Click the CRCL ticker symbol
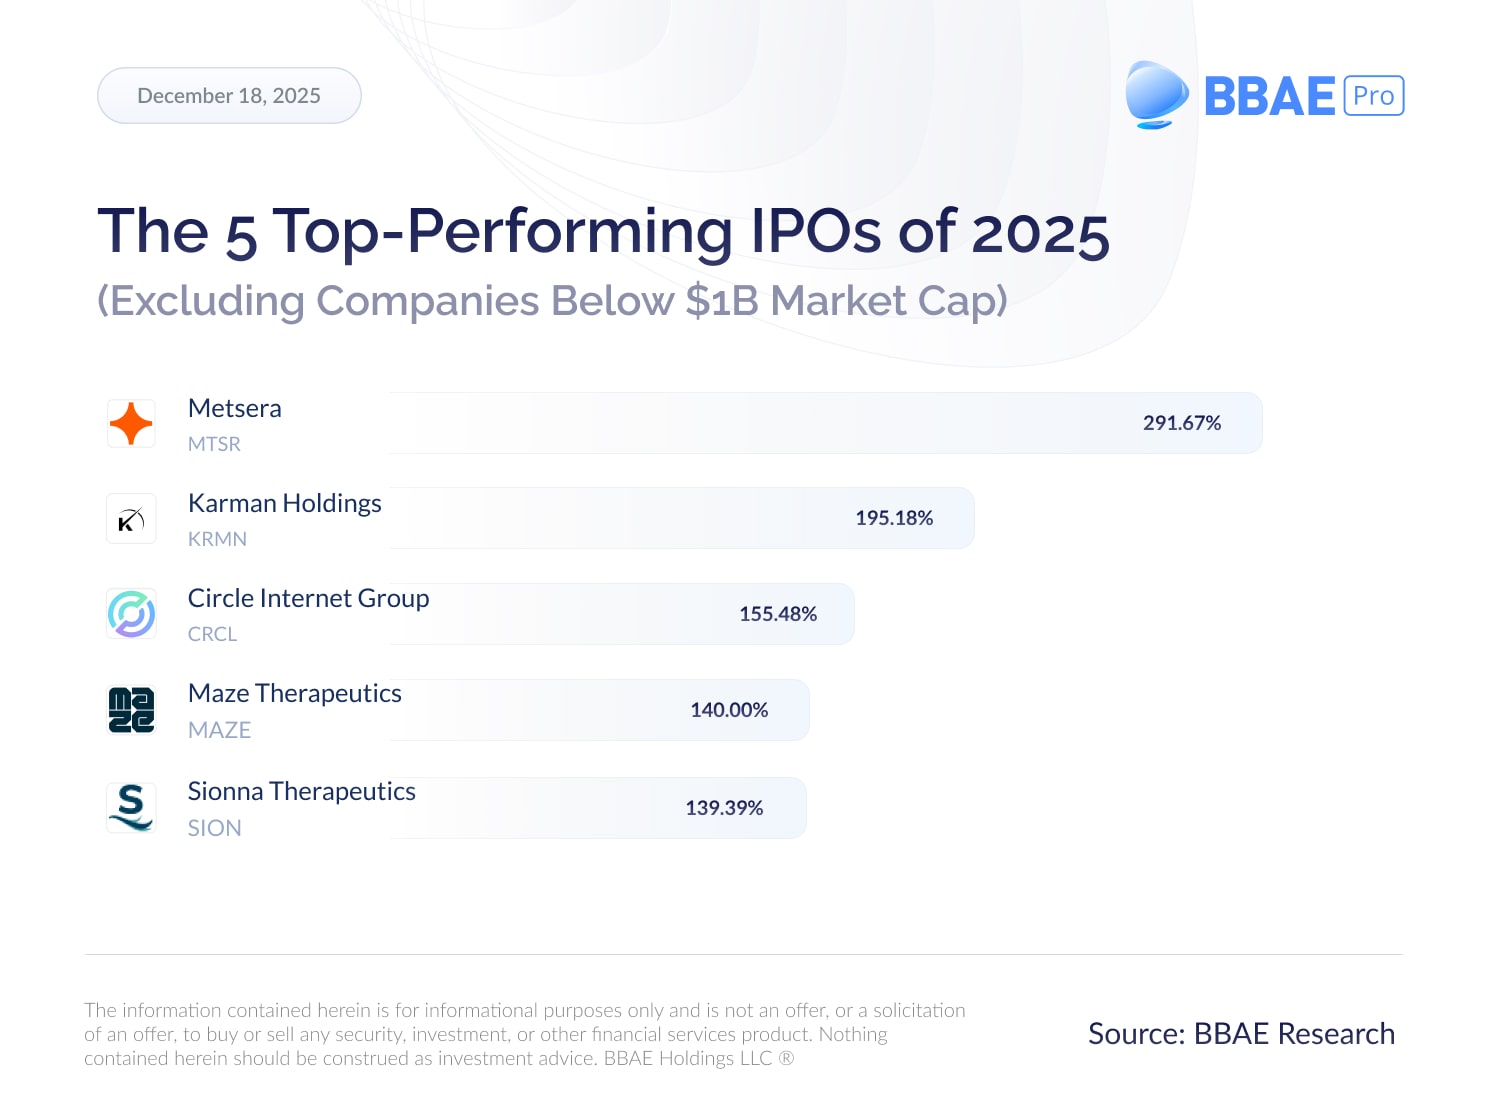The height and width of the screenshot is (1116, 1500). [212, 634]
